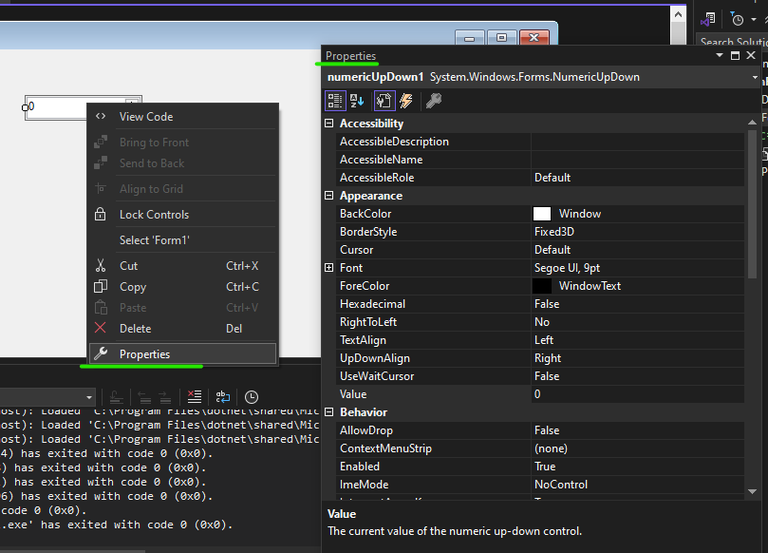Collapse the Behavior category
This screenshot has width=768, height=553.
pos(329,412)
